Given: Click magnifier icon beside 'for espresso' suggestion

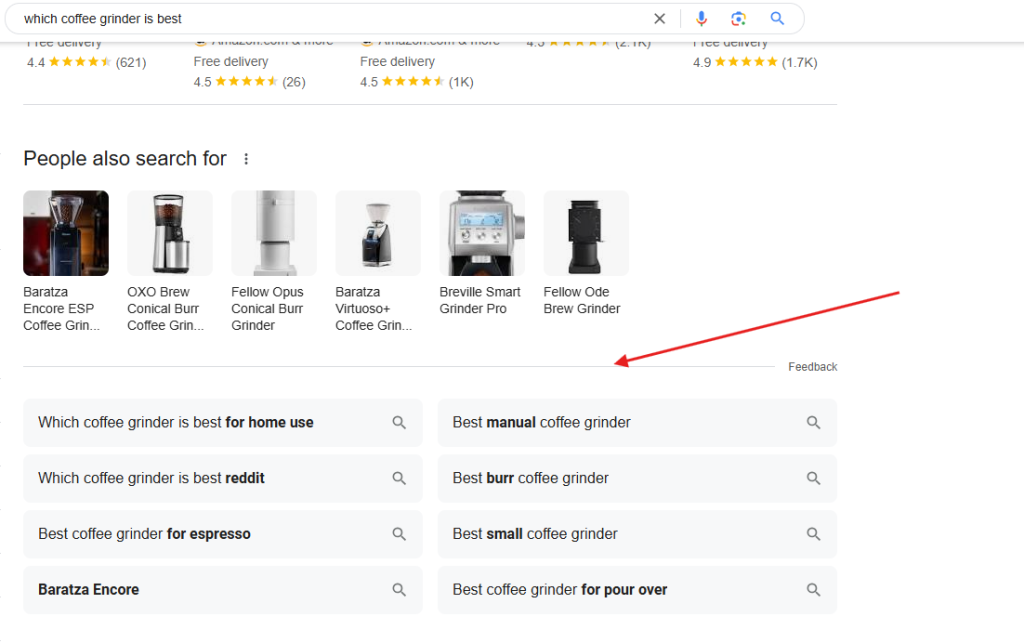Looking at the screenshot, I should (x=399, y=534).
